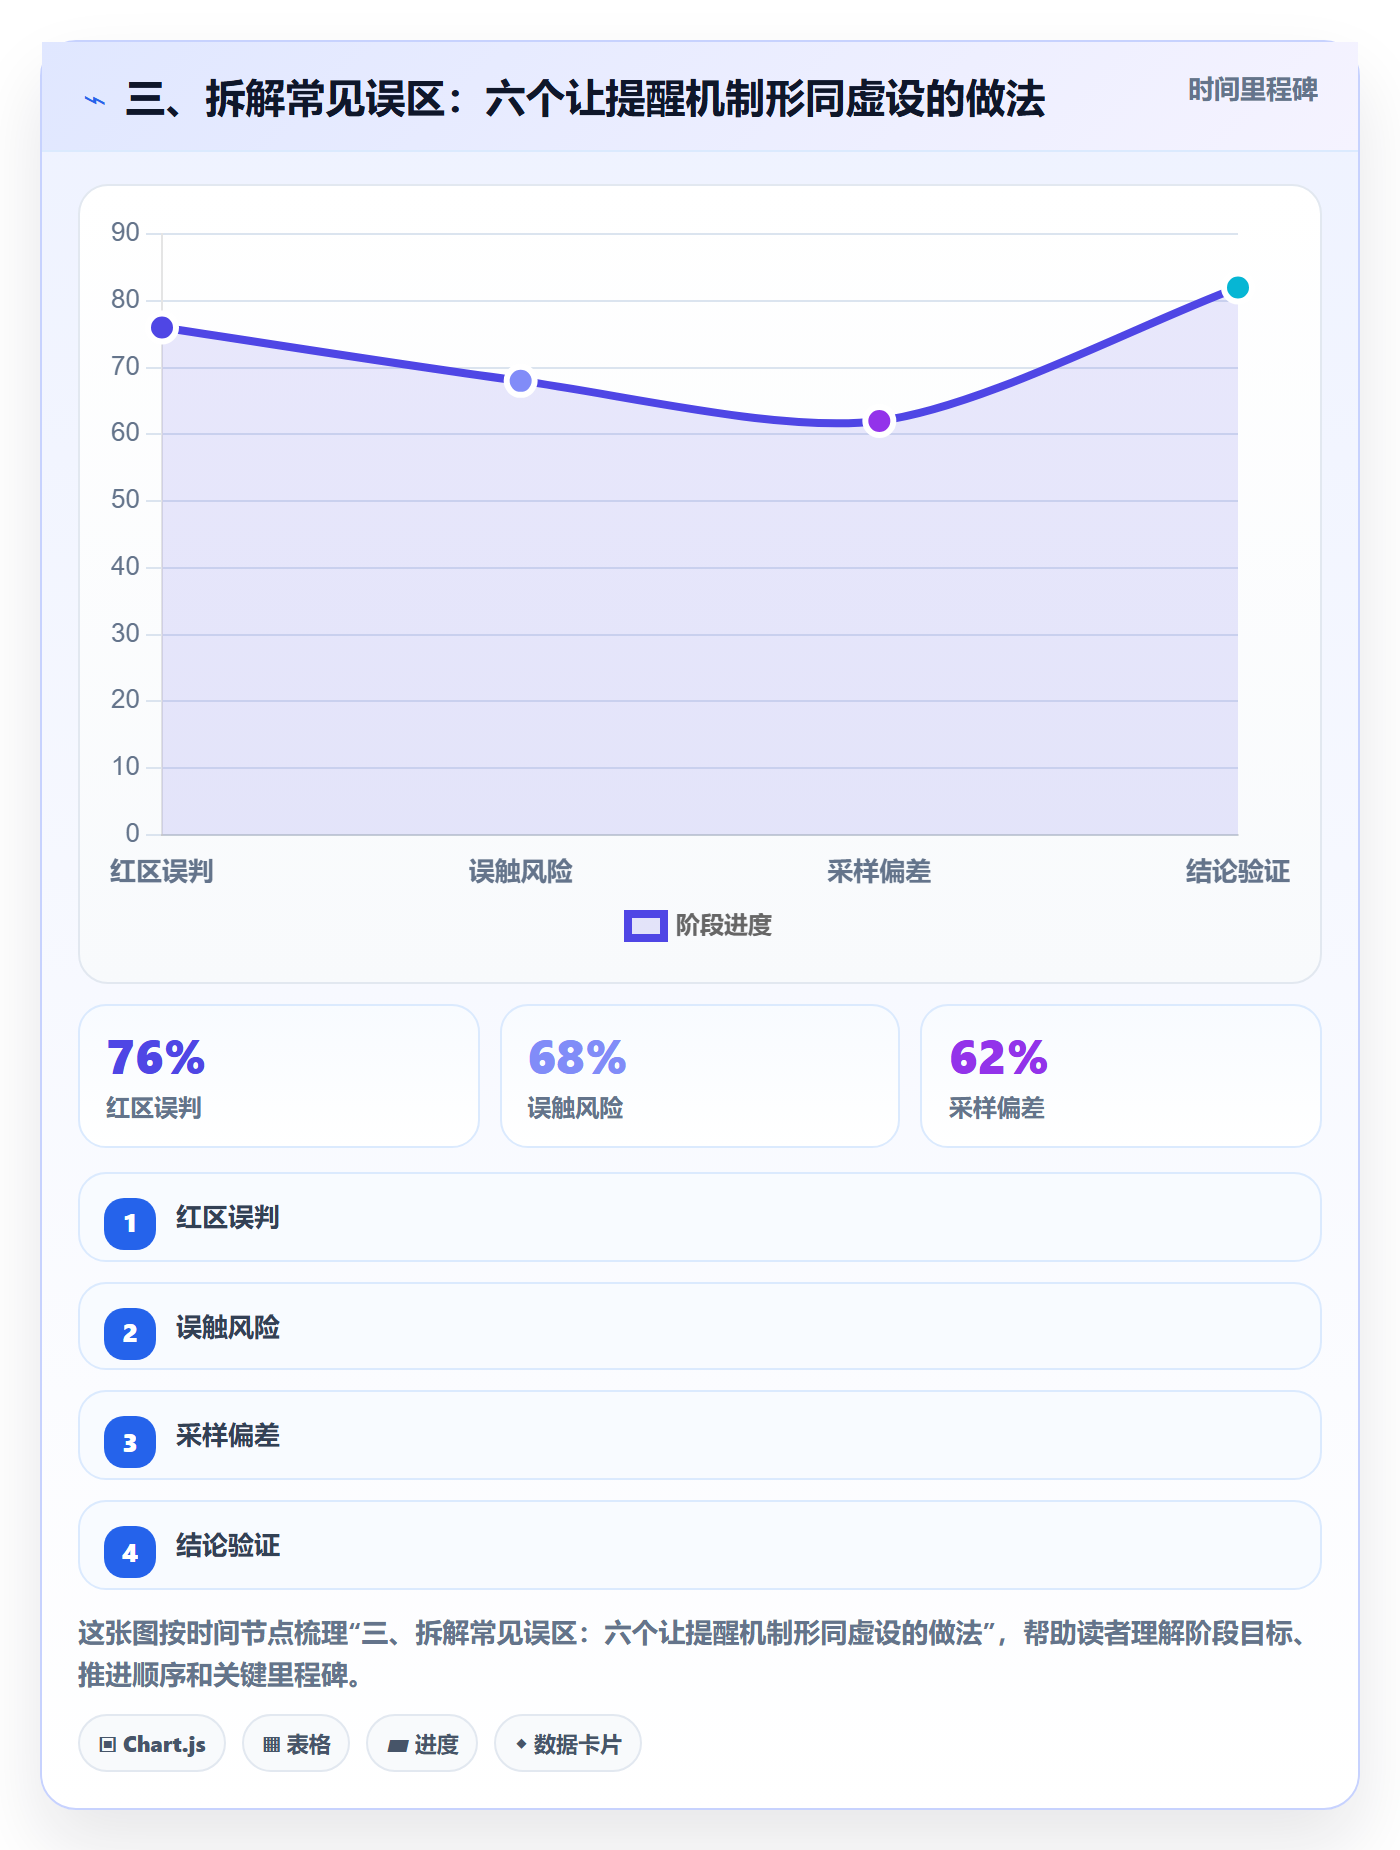This screenshot has width=1400, height=1850.
Task: Click step number 1 badge for 红区误判
Action: click(130, 1223)
